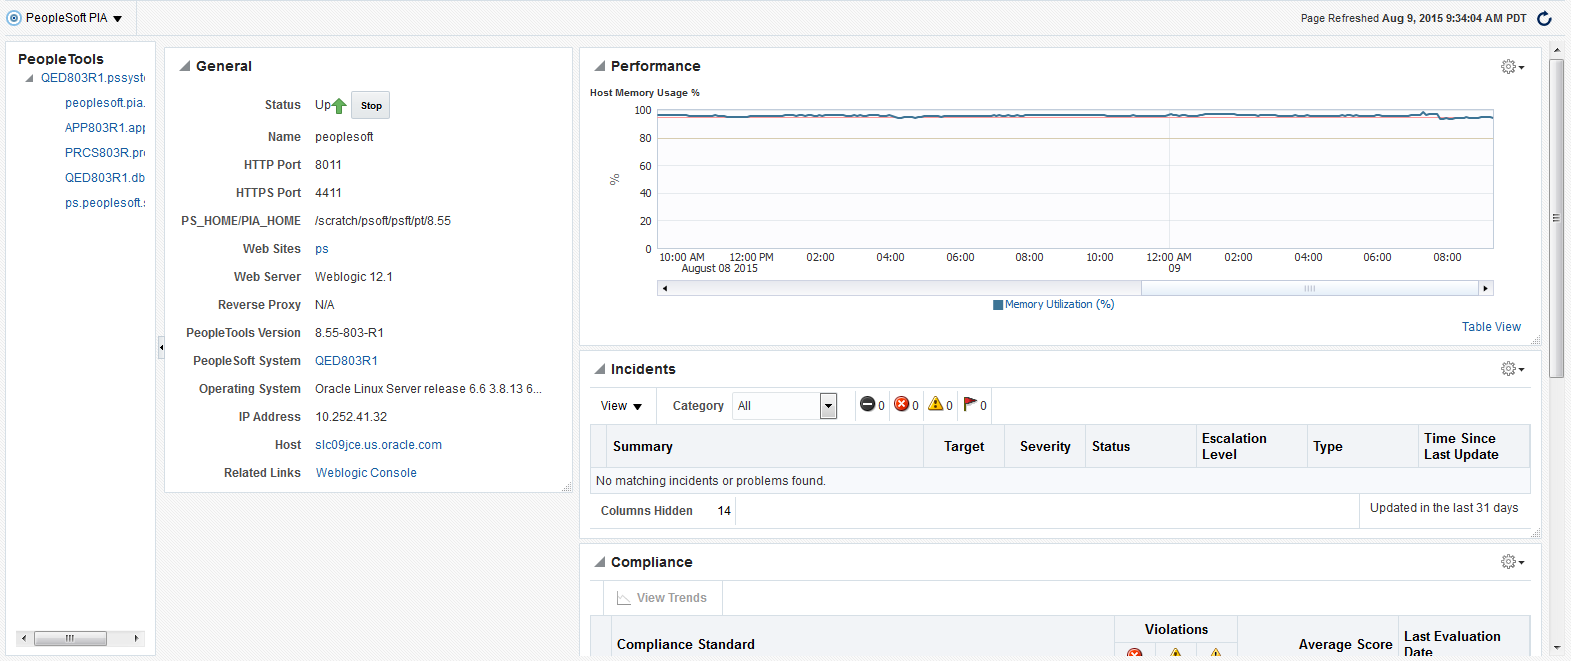Click page scrollbar up arrow
The width and height of the screenshot is (1571, 661).
pos(1556,49)
